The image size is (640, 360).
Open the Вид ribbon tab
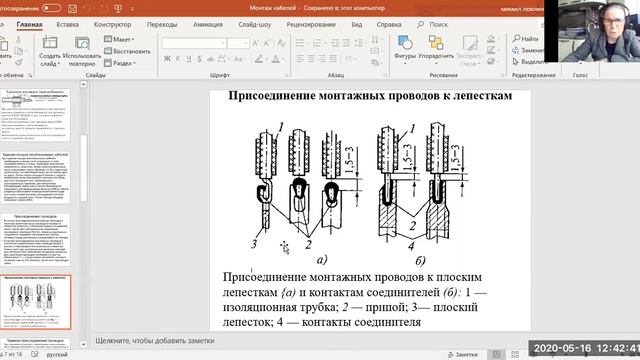coord(357,24)
